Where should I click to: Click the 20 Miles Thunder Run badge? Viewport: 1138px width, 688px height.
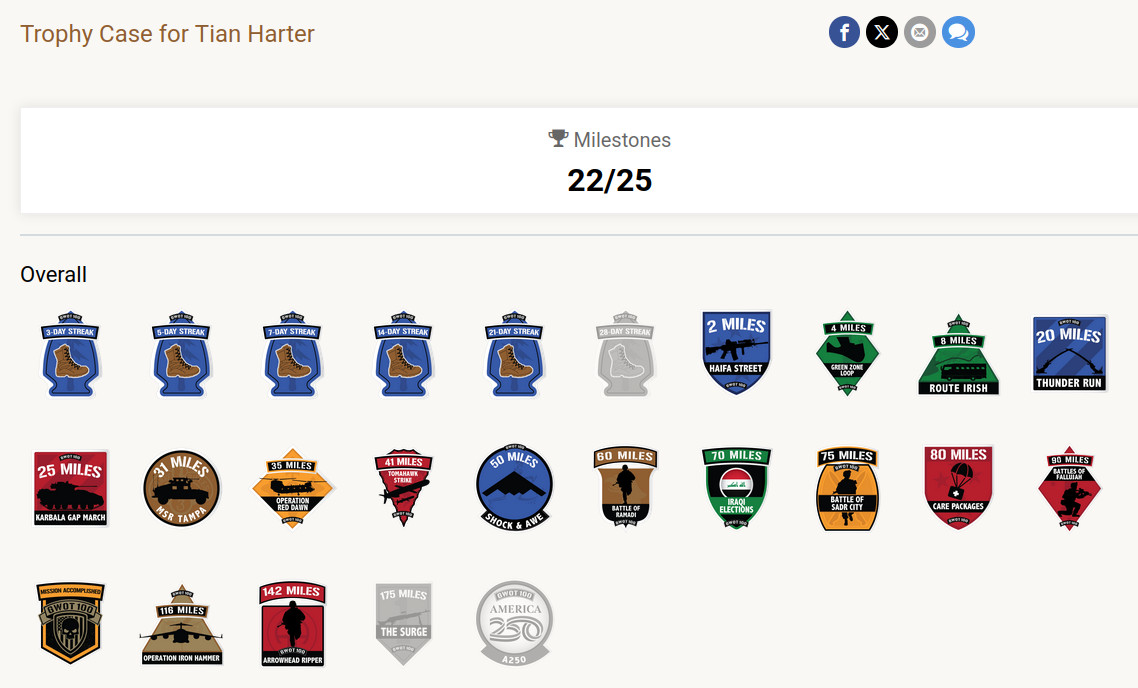click(1069, 353)
